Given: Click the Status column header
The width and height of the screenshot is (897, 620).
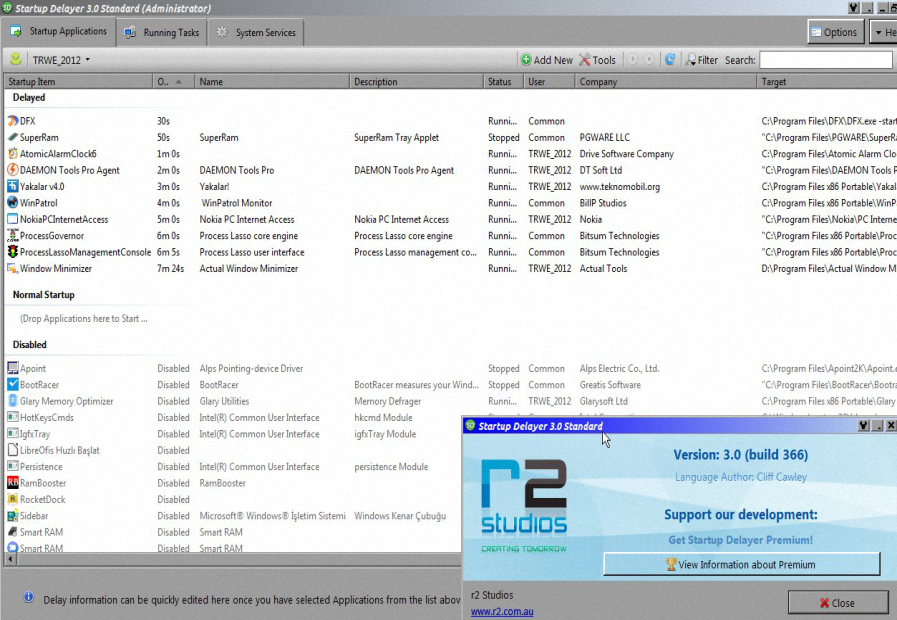Looking at the screenshot, I should point(503,82).
